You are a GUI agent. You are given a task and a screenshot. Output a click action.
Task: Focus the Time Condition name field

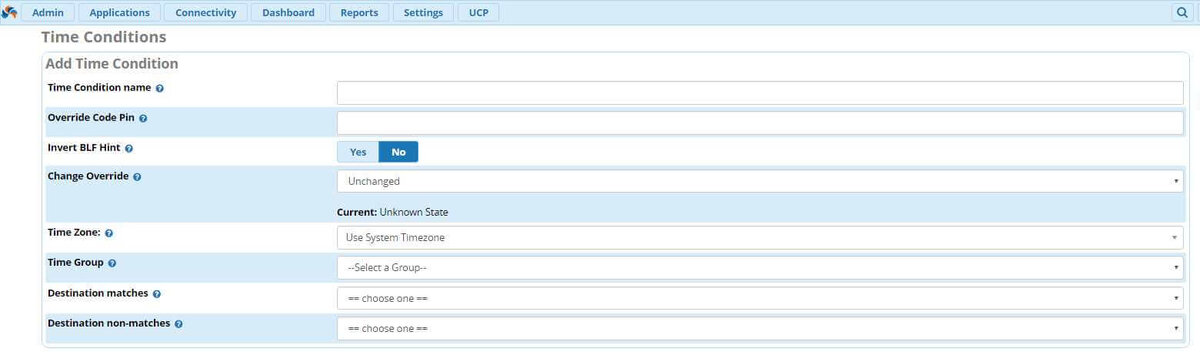point(760,93)
